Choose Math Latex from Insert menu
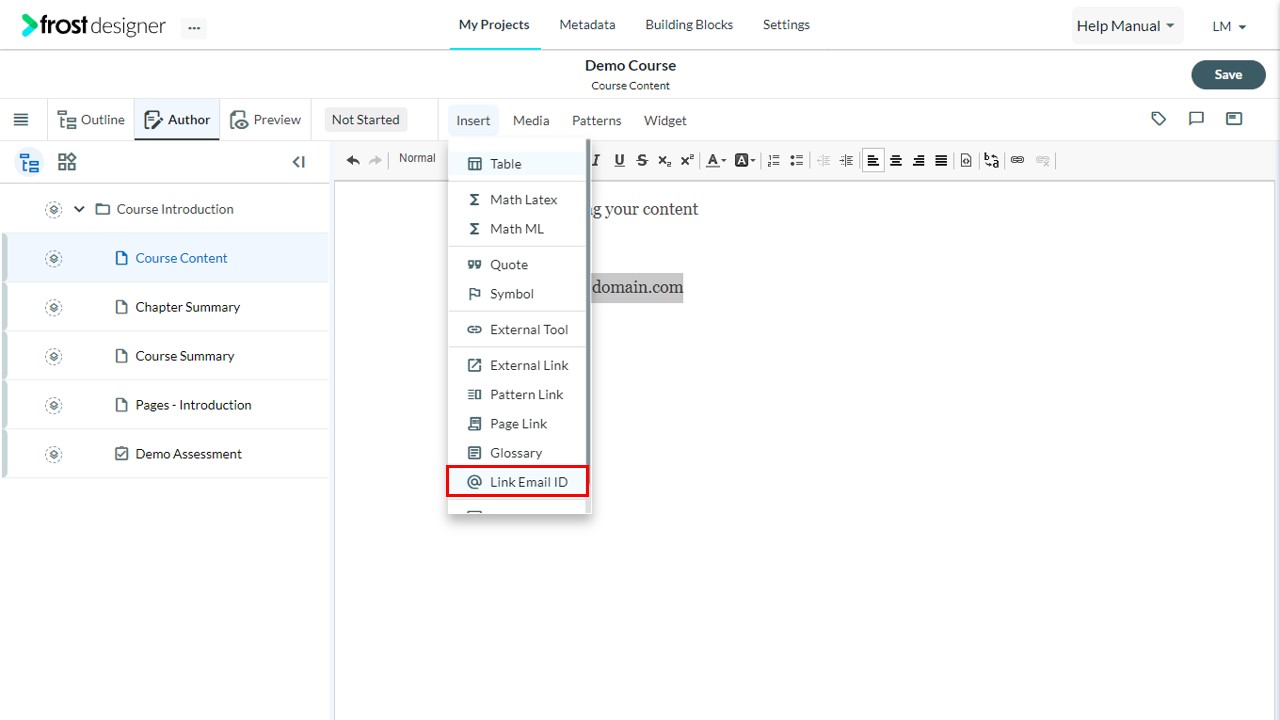 [517, 200]
